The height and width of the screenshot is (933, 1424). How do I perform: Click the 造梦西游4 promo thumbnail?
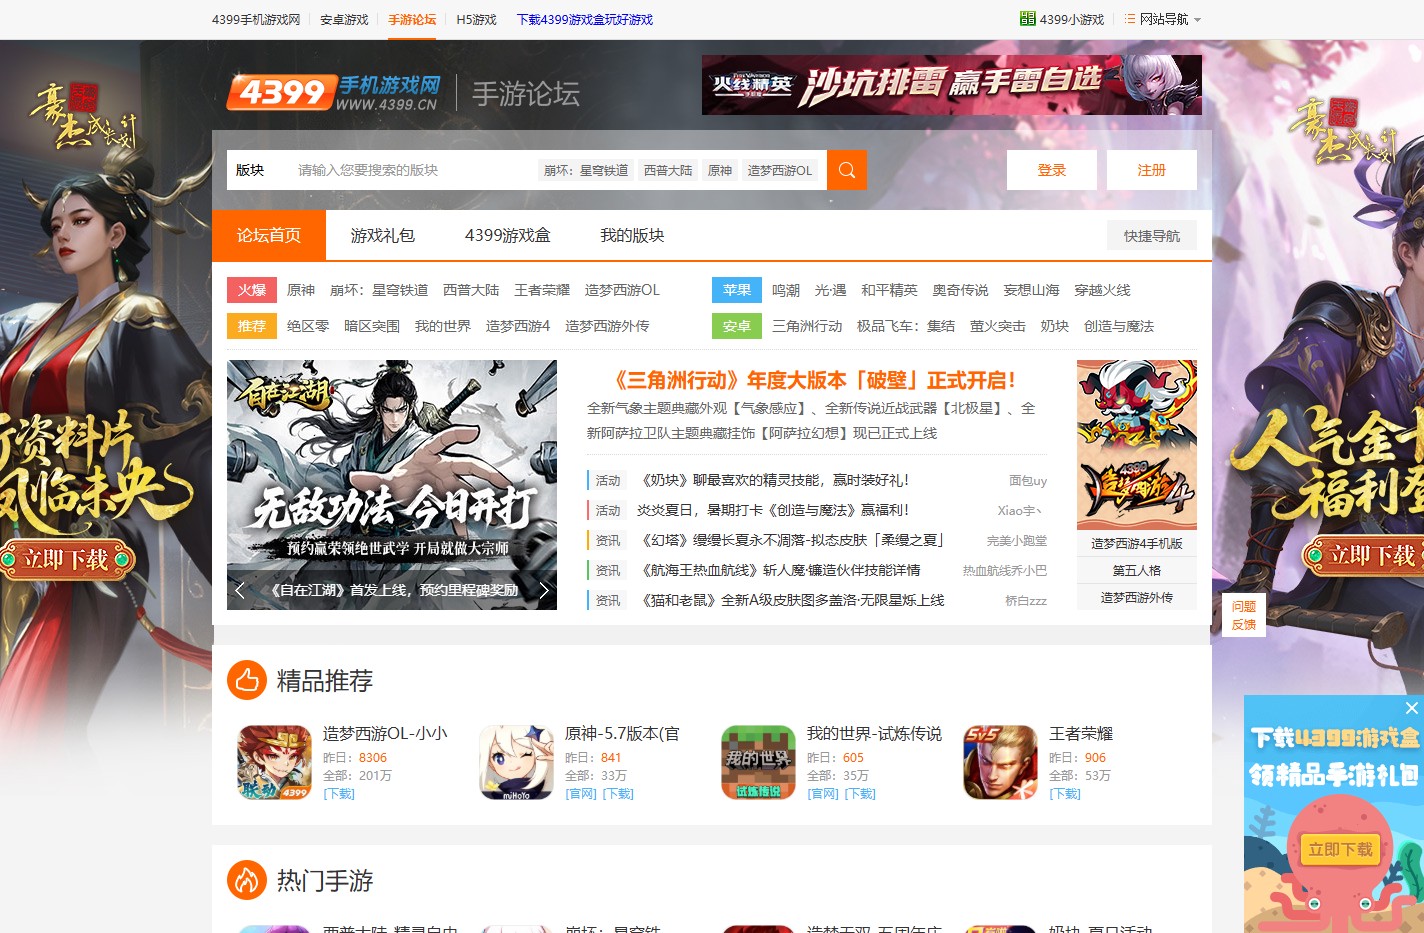(1137, 445)
